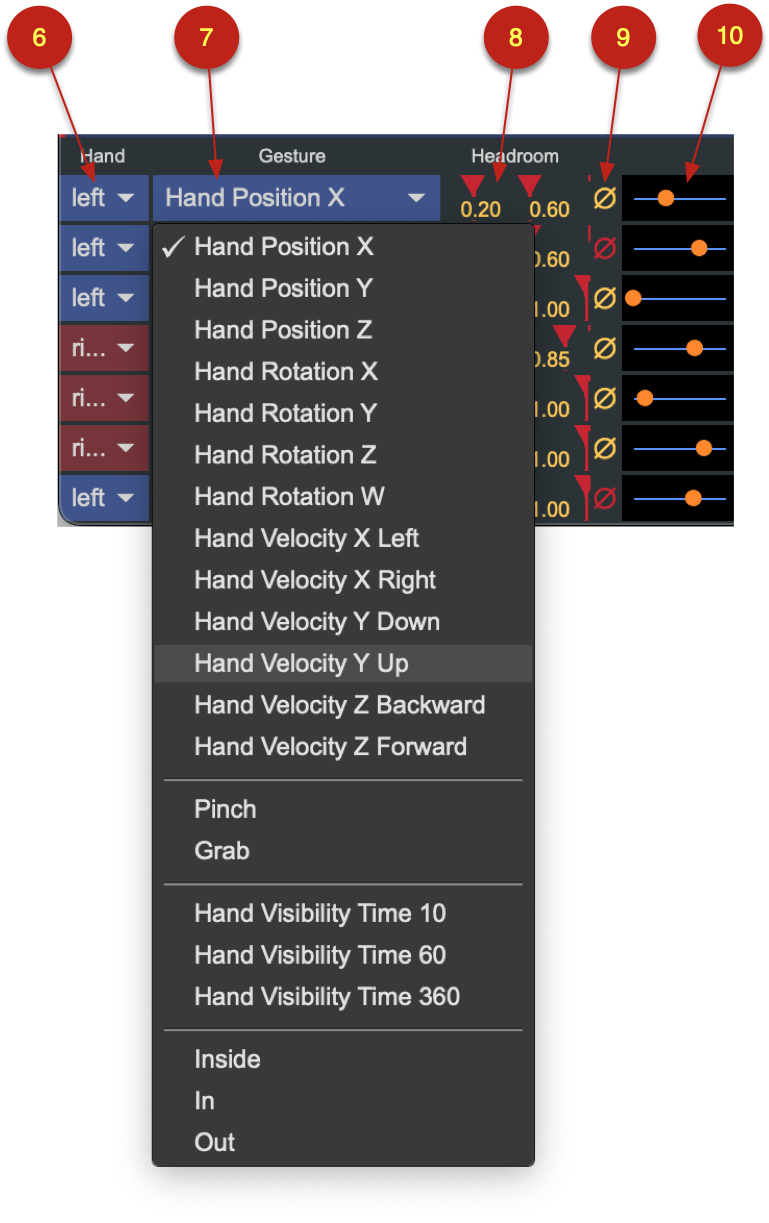Click the yellow invert icon in third row
Image resolution: width=769 pixels, height=1223 pixels.
604,298
